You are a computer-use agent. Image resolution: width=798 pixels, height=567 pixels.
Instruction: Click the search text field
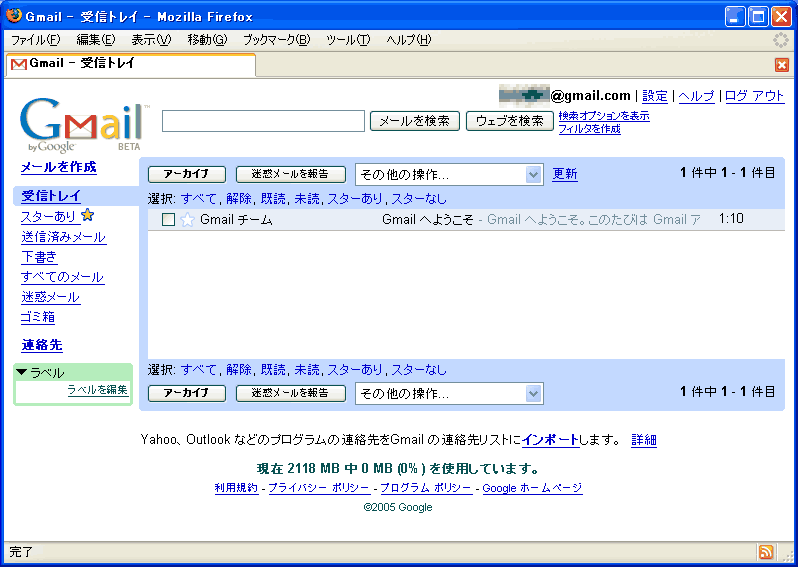[263, 121]
